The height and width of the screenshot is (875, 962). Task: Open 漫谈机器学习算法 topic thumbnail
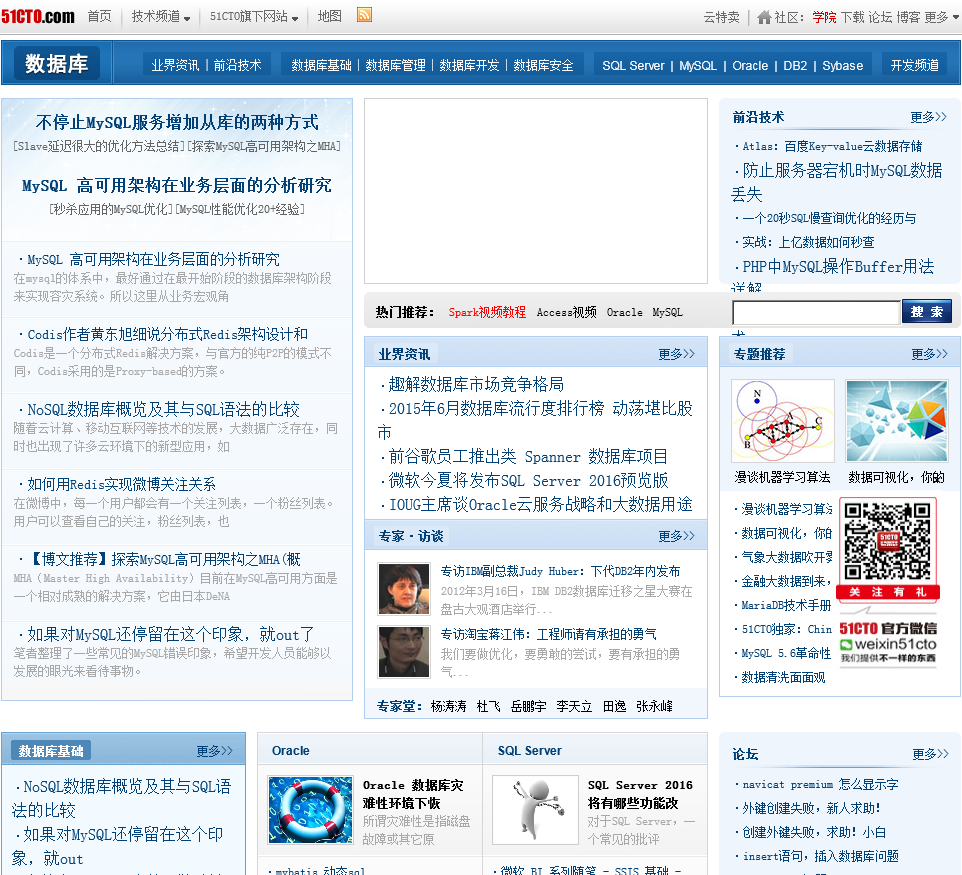(x=783, y=420)
